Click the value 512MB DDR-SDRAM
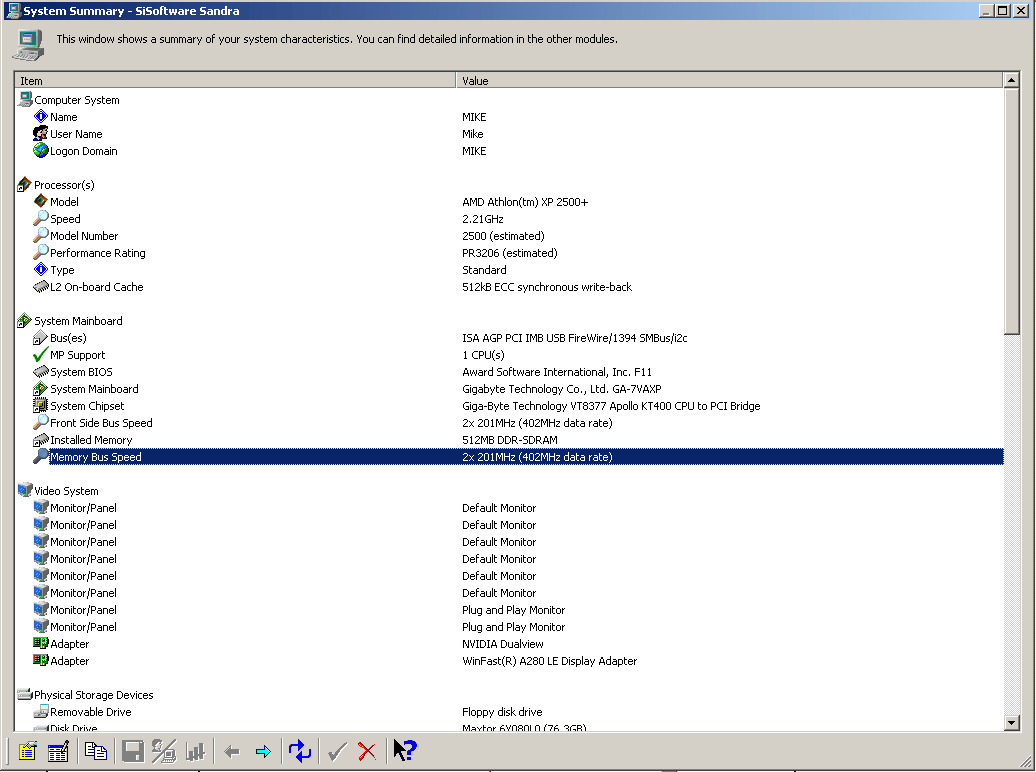Screen dimensions: 1036x772 point(509,440)
